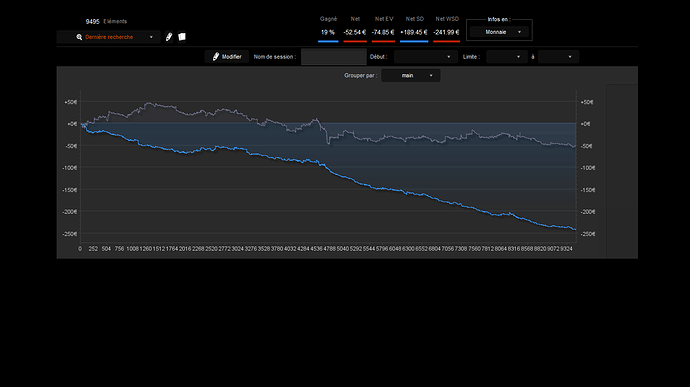This screenshot has height=387, width=690.
Task: Open the Dernière recherche dropdown
Action: (x=109, y=37)
